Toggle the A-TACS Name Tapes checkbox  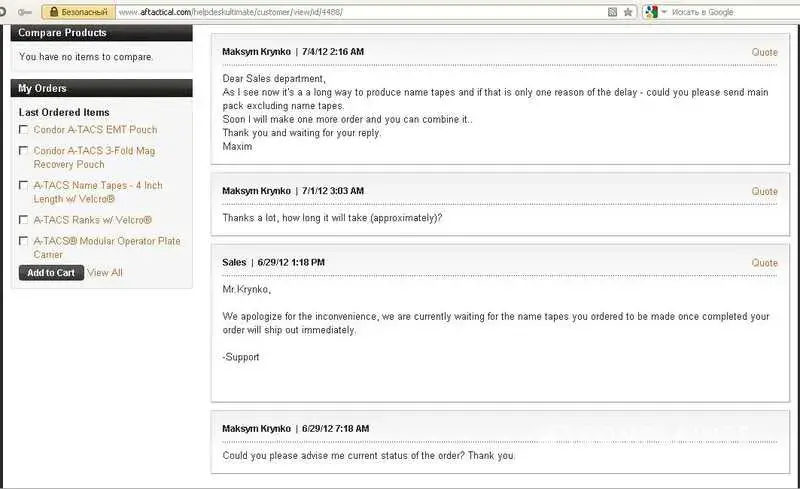(x=24, y=185)
